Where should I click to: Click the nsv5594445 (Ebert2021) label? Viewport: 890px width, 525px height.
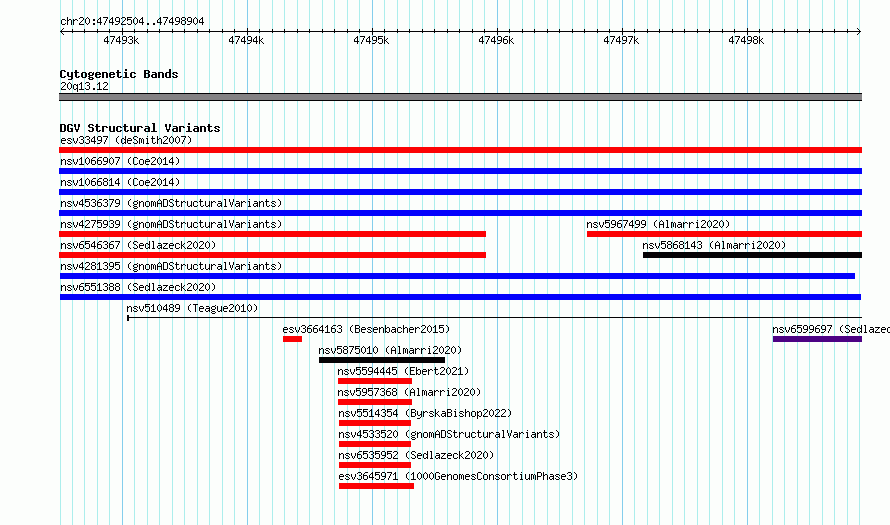click(403, 371)
